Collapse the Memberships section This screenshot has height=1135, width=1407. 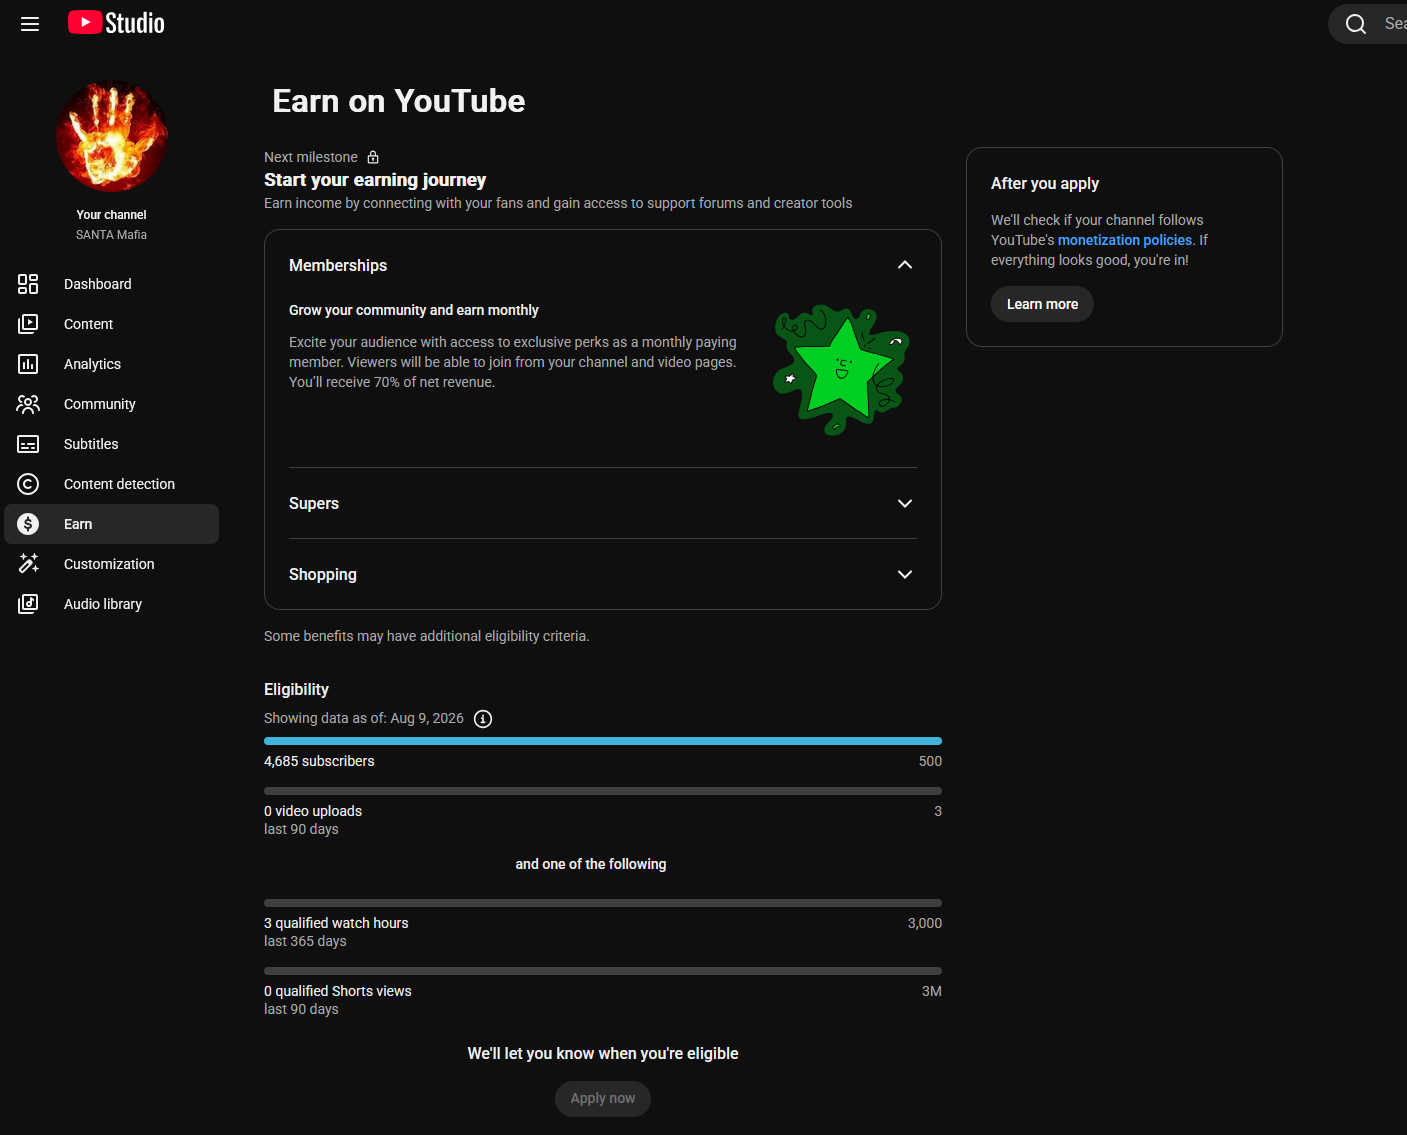(905, 265)
